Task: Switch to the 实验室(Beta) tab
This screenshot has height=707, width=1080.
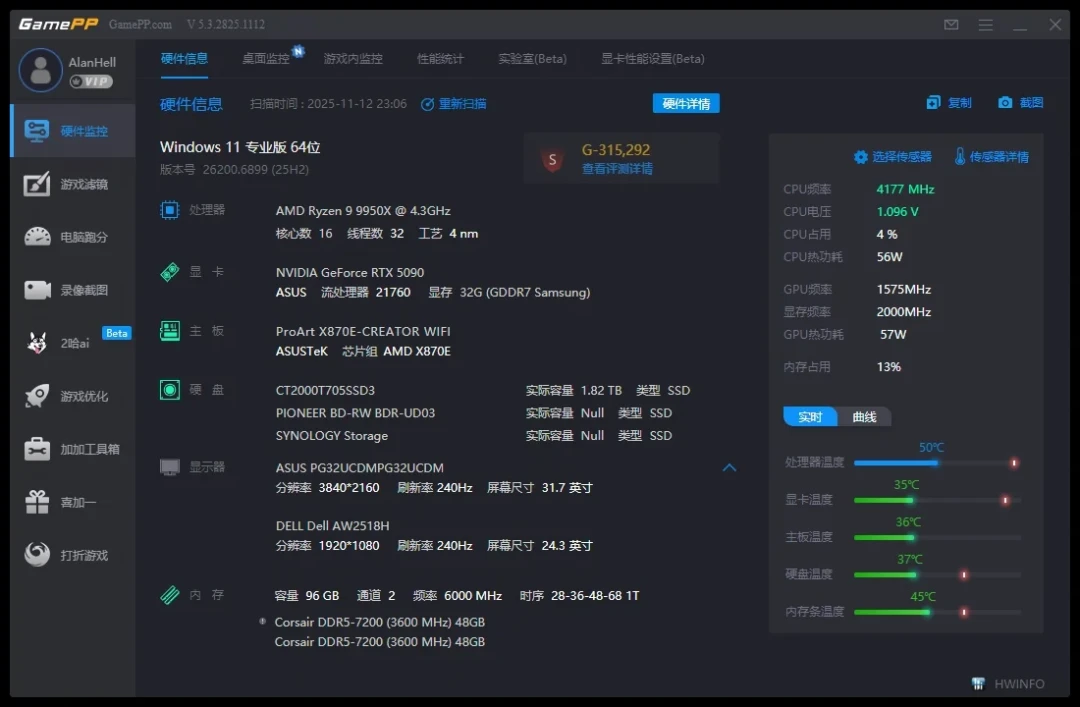Action: tap(532, 59)
